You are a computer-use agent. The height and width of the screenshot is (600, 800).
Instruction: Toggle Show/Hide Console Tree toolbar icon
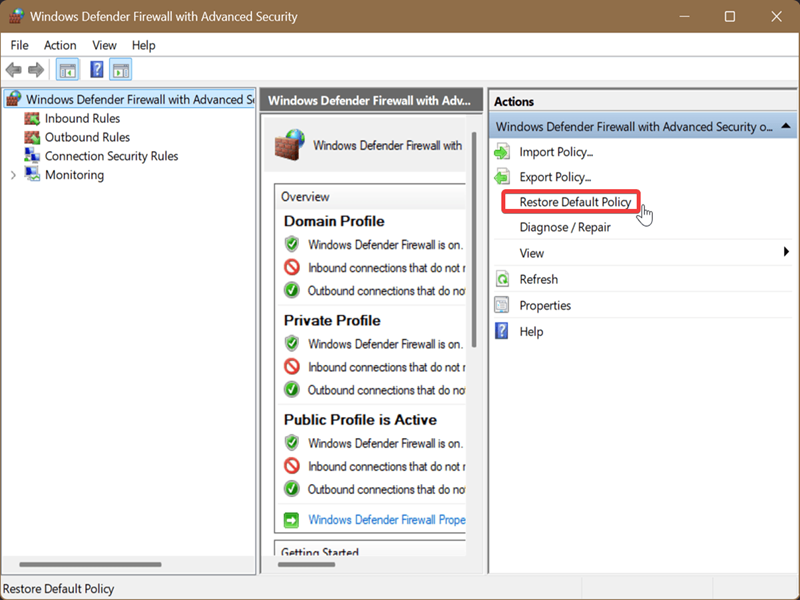coord(67,70)
